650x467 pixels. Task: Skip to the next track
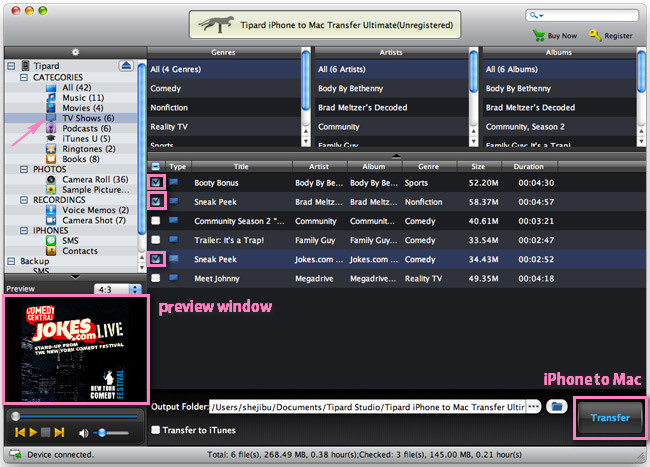coord(59,433)
